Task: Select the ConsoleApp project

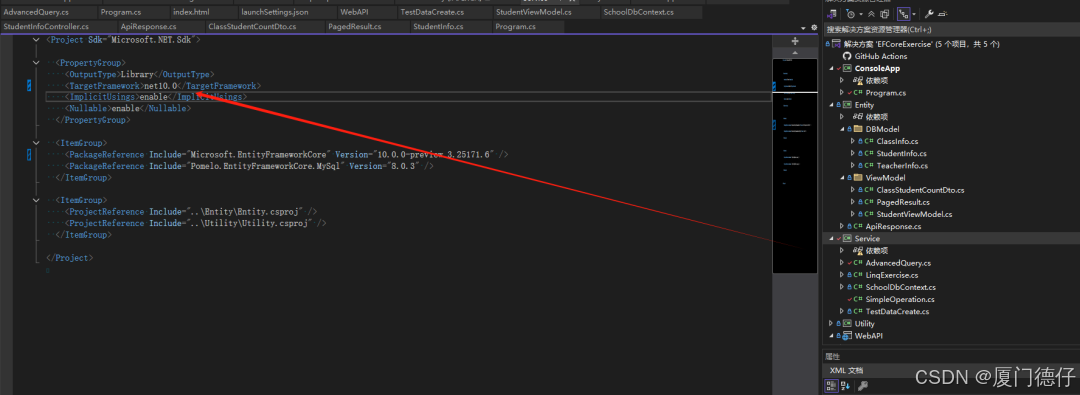Action: (877, 69)
